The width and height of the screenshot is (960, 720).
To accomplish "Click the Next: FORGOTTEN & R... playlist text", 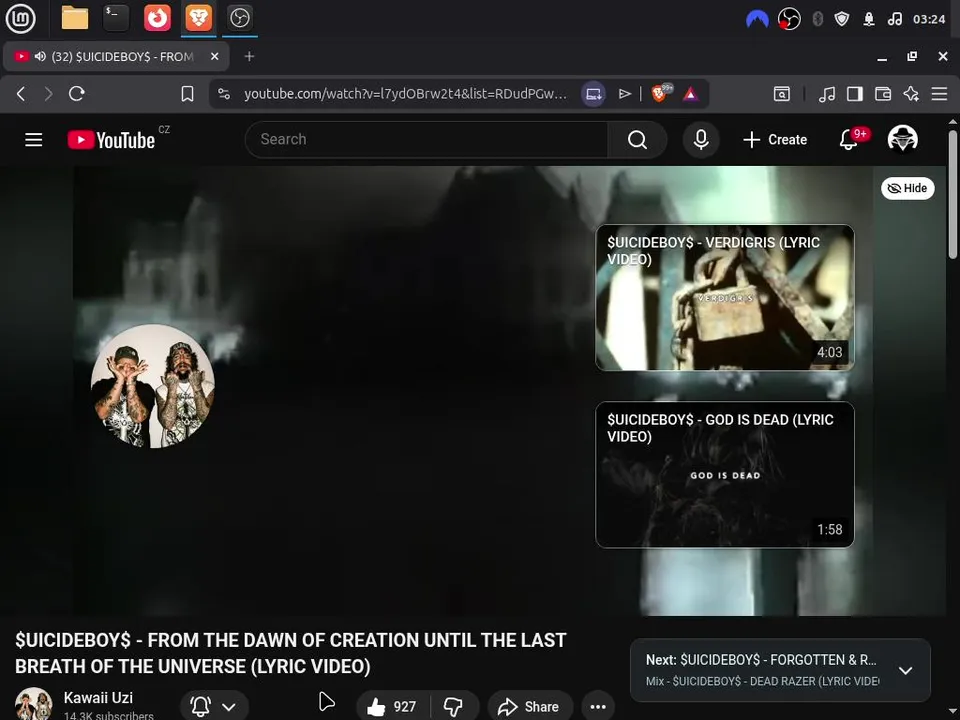I will point(761,660).
